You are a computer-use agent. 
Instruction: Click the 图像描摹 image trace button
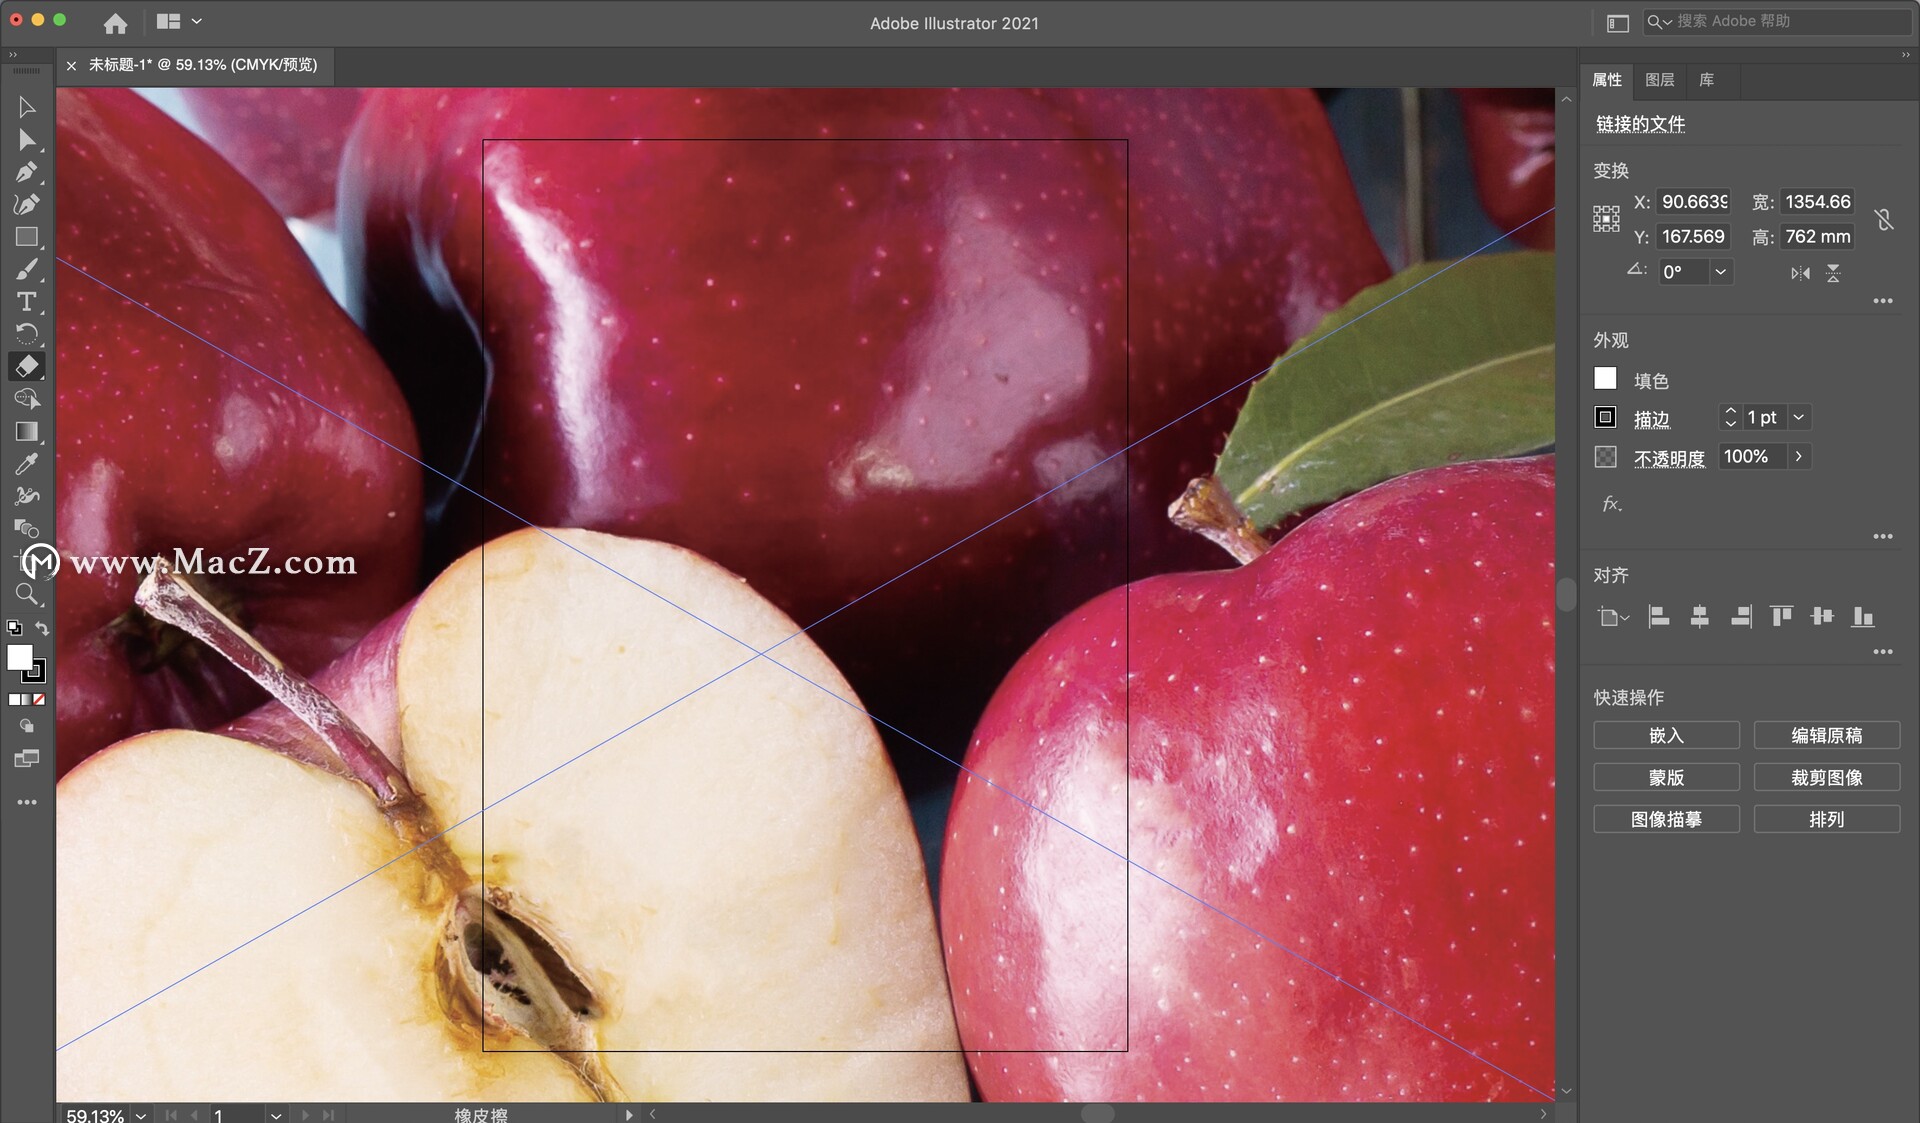pos(1666,819)
